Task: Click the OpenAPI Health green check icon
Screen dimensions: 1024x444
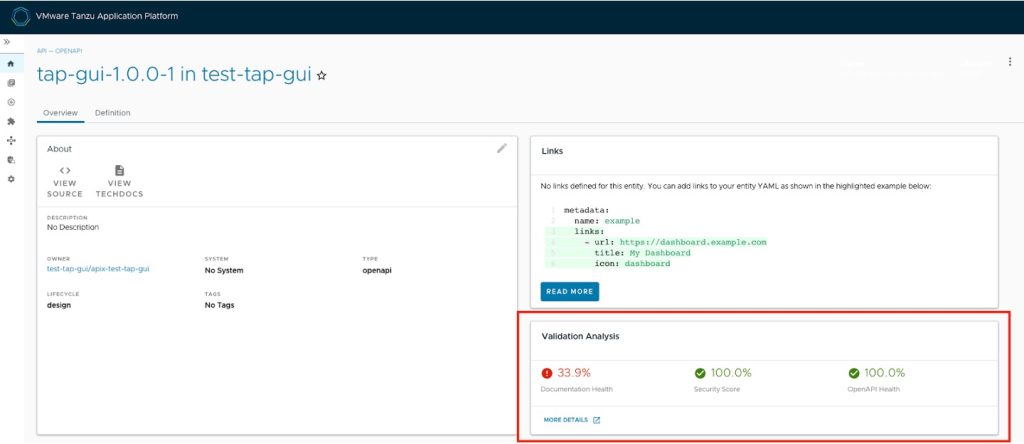Action: [854, 373]
